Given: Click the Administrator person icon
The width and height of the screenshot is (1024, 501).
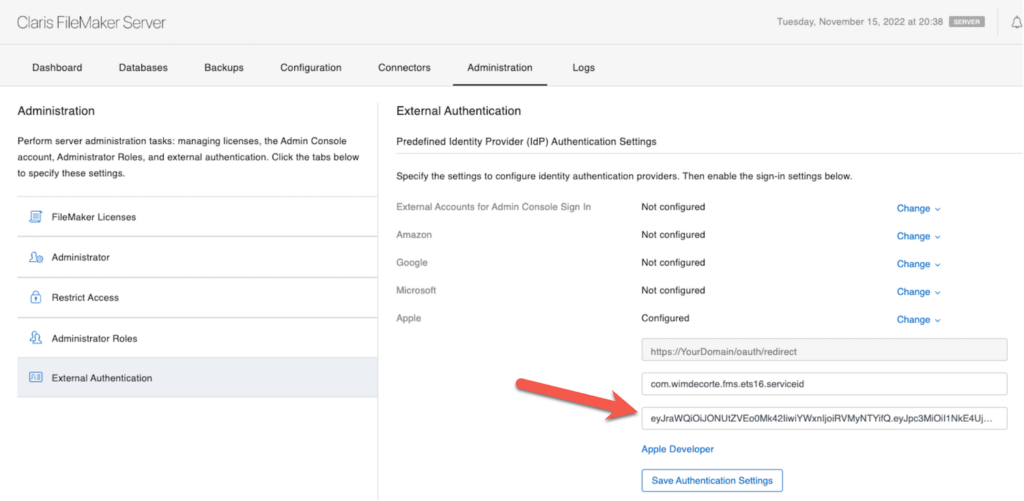Looking at the screenshot, I should point(36,257).
